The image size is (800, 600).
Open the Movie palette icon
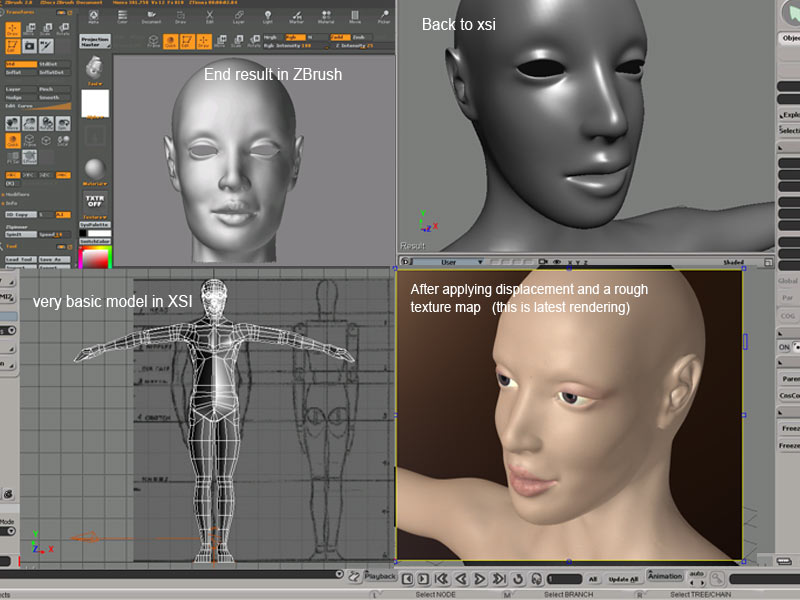[355, 17]
